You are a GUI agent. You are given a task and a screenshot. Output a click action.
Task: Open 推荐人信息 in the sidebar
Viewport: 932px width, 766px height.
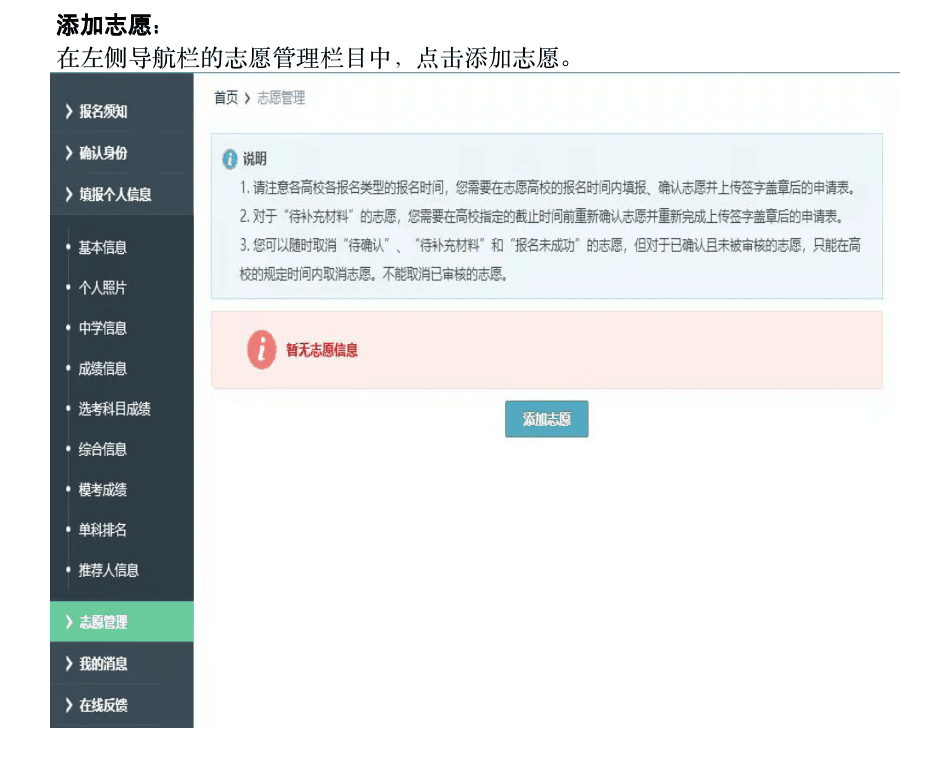(108, 570)
